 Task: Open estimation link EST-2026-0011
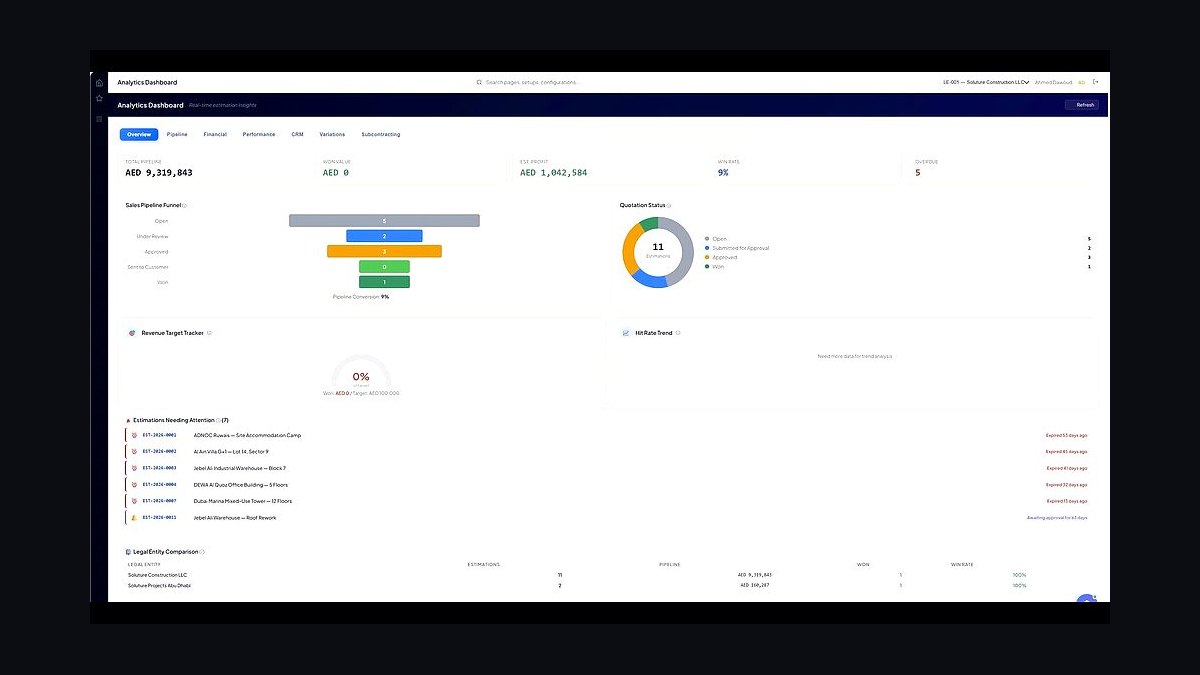point(160,518)
